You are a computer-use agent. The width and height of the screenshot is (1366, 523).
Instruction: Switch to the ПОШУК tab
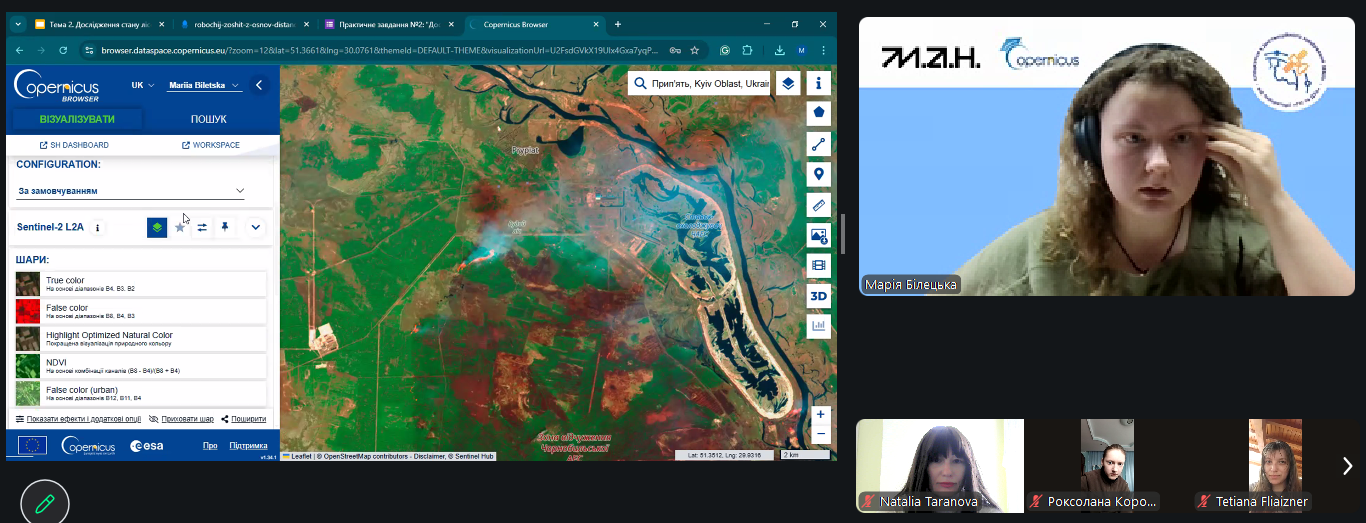208,119
